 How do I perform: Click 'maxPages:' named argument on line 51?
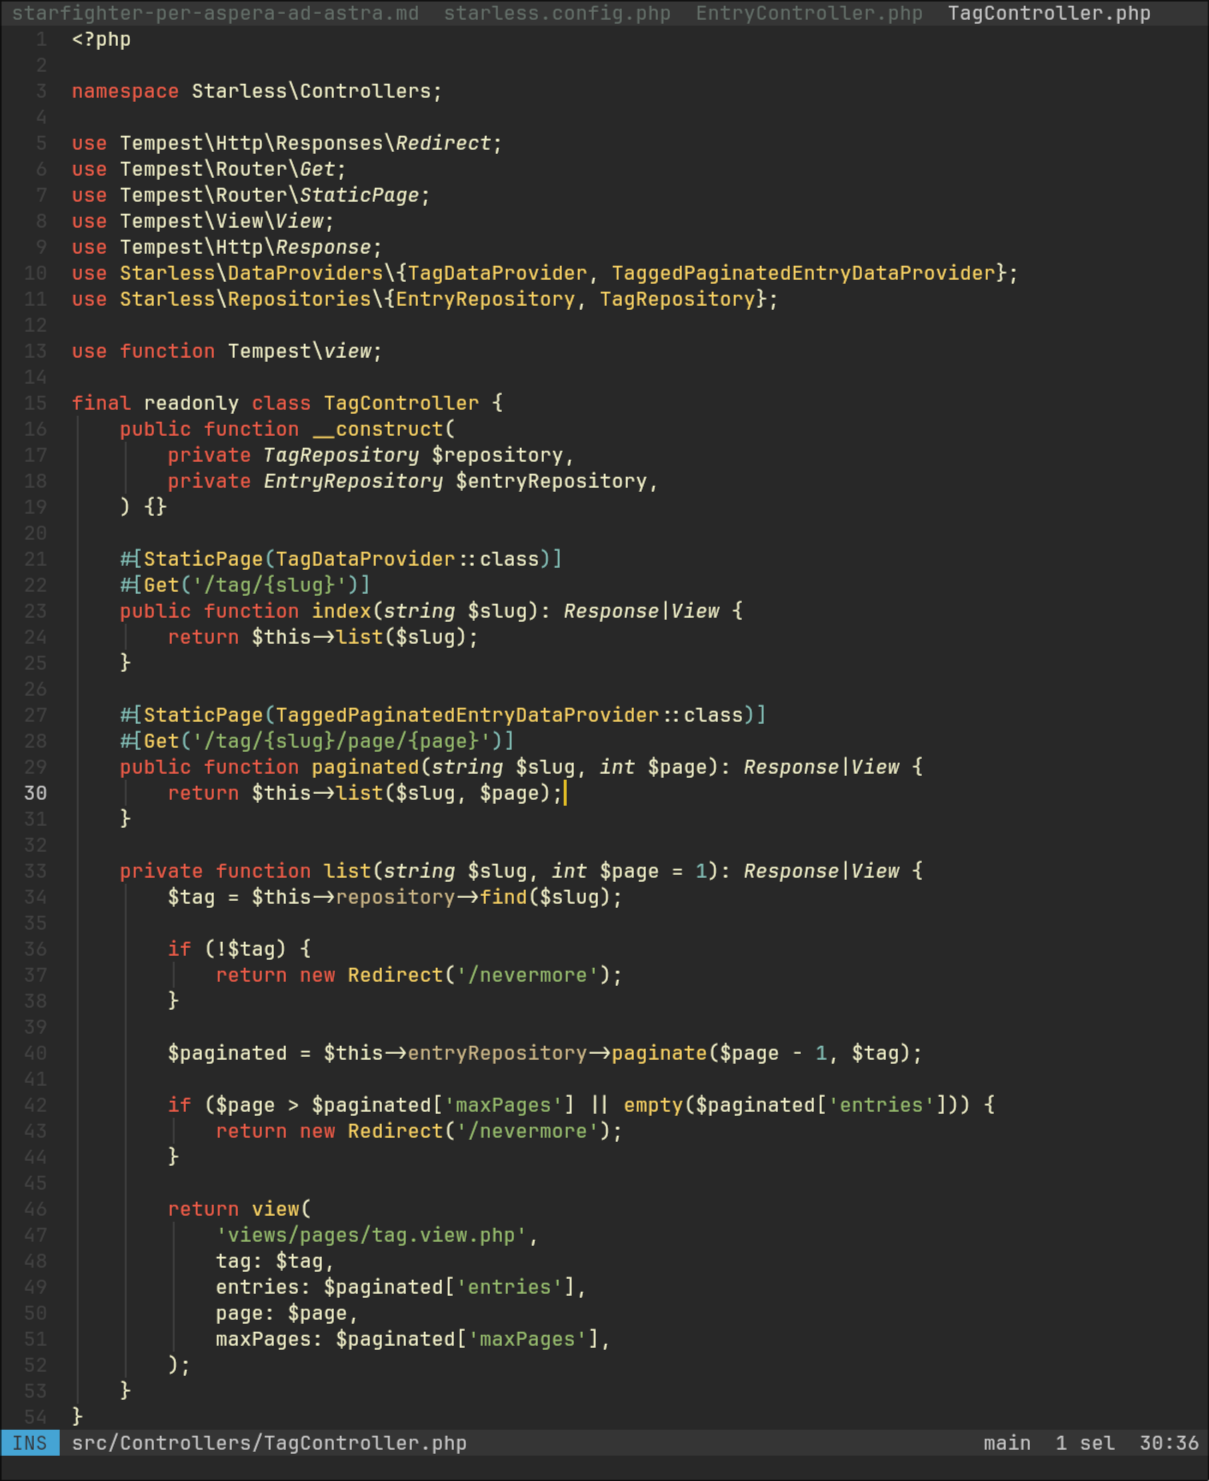tap(269, 1339)
